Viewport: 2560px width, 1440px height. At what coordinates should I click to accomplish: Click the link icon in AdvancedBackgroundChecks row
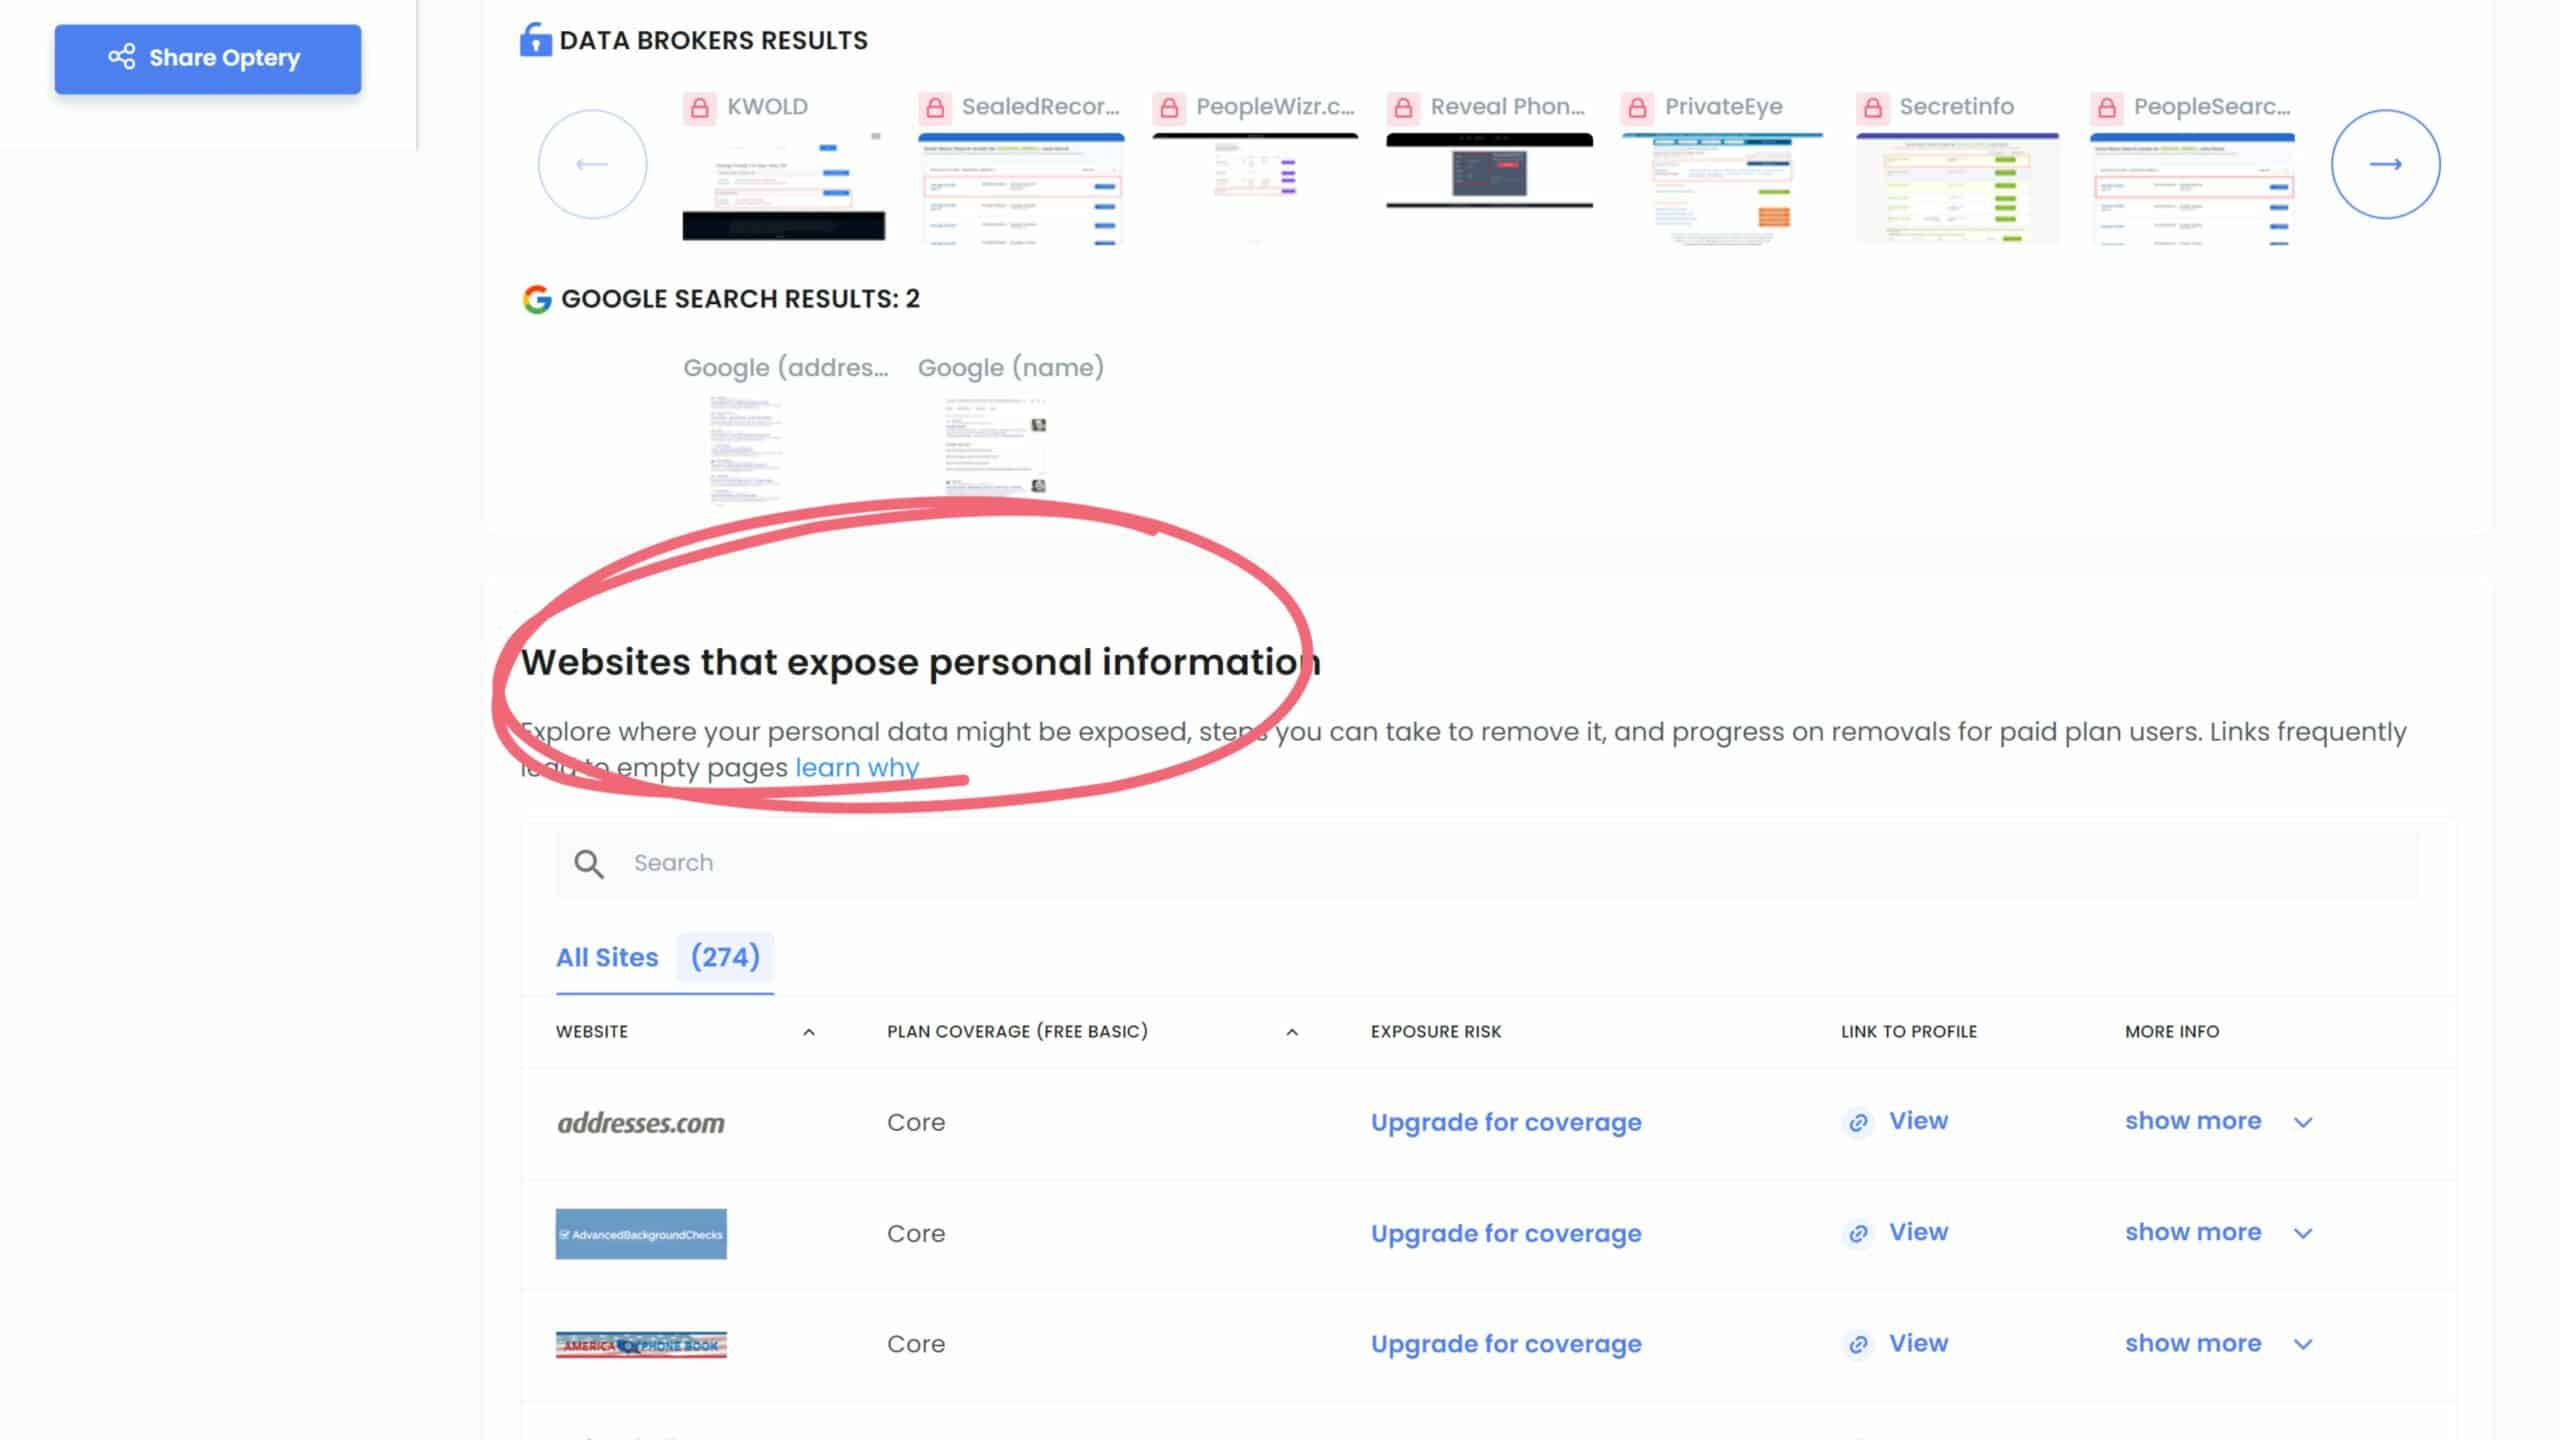[1858, 1234]
